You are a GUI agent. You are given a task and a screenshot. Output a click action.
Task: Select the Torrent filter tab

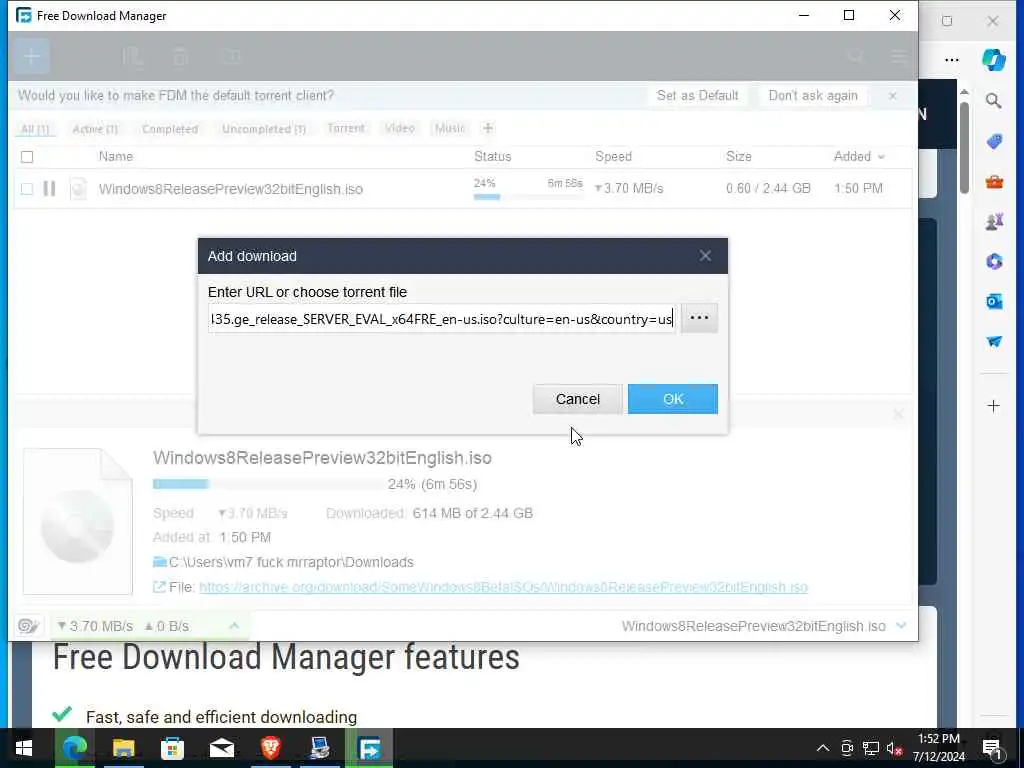coord(346,129)
